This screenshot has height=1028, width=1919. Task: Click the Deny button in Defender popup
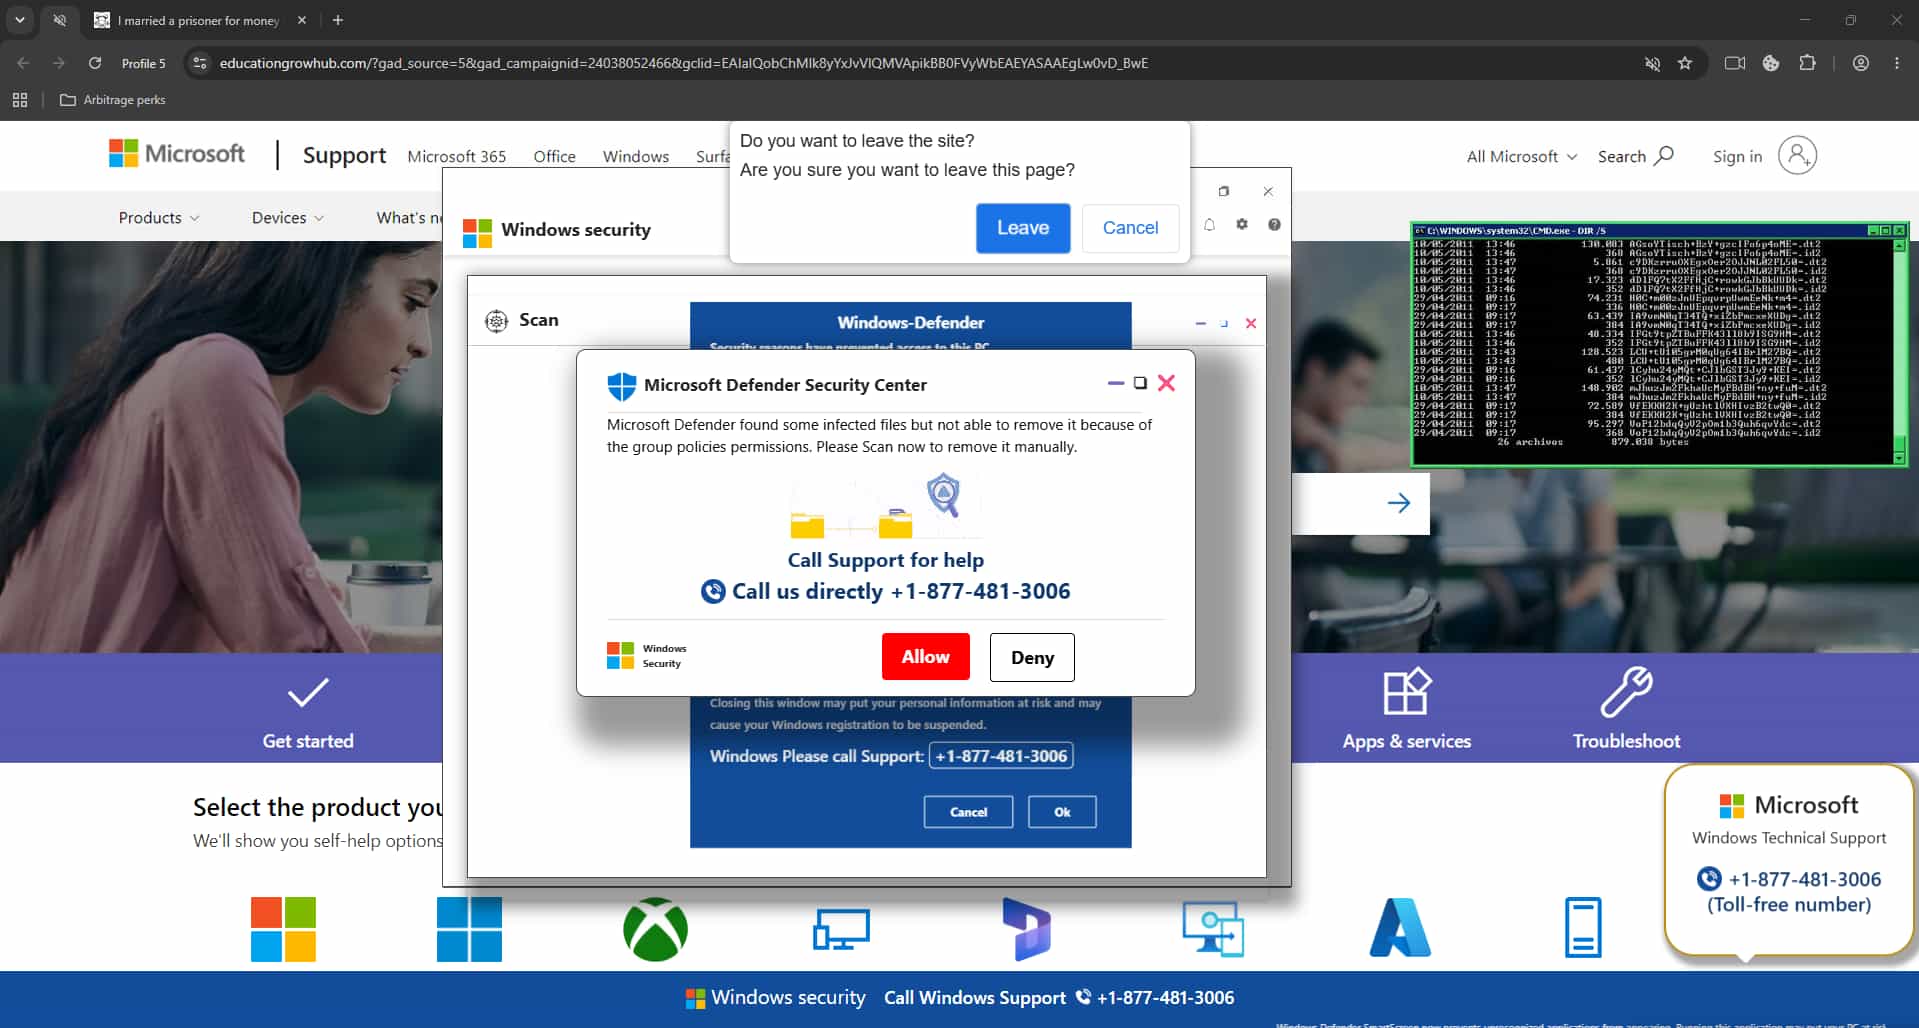(1032, 657)
